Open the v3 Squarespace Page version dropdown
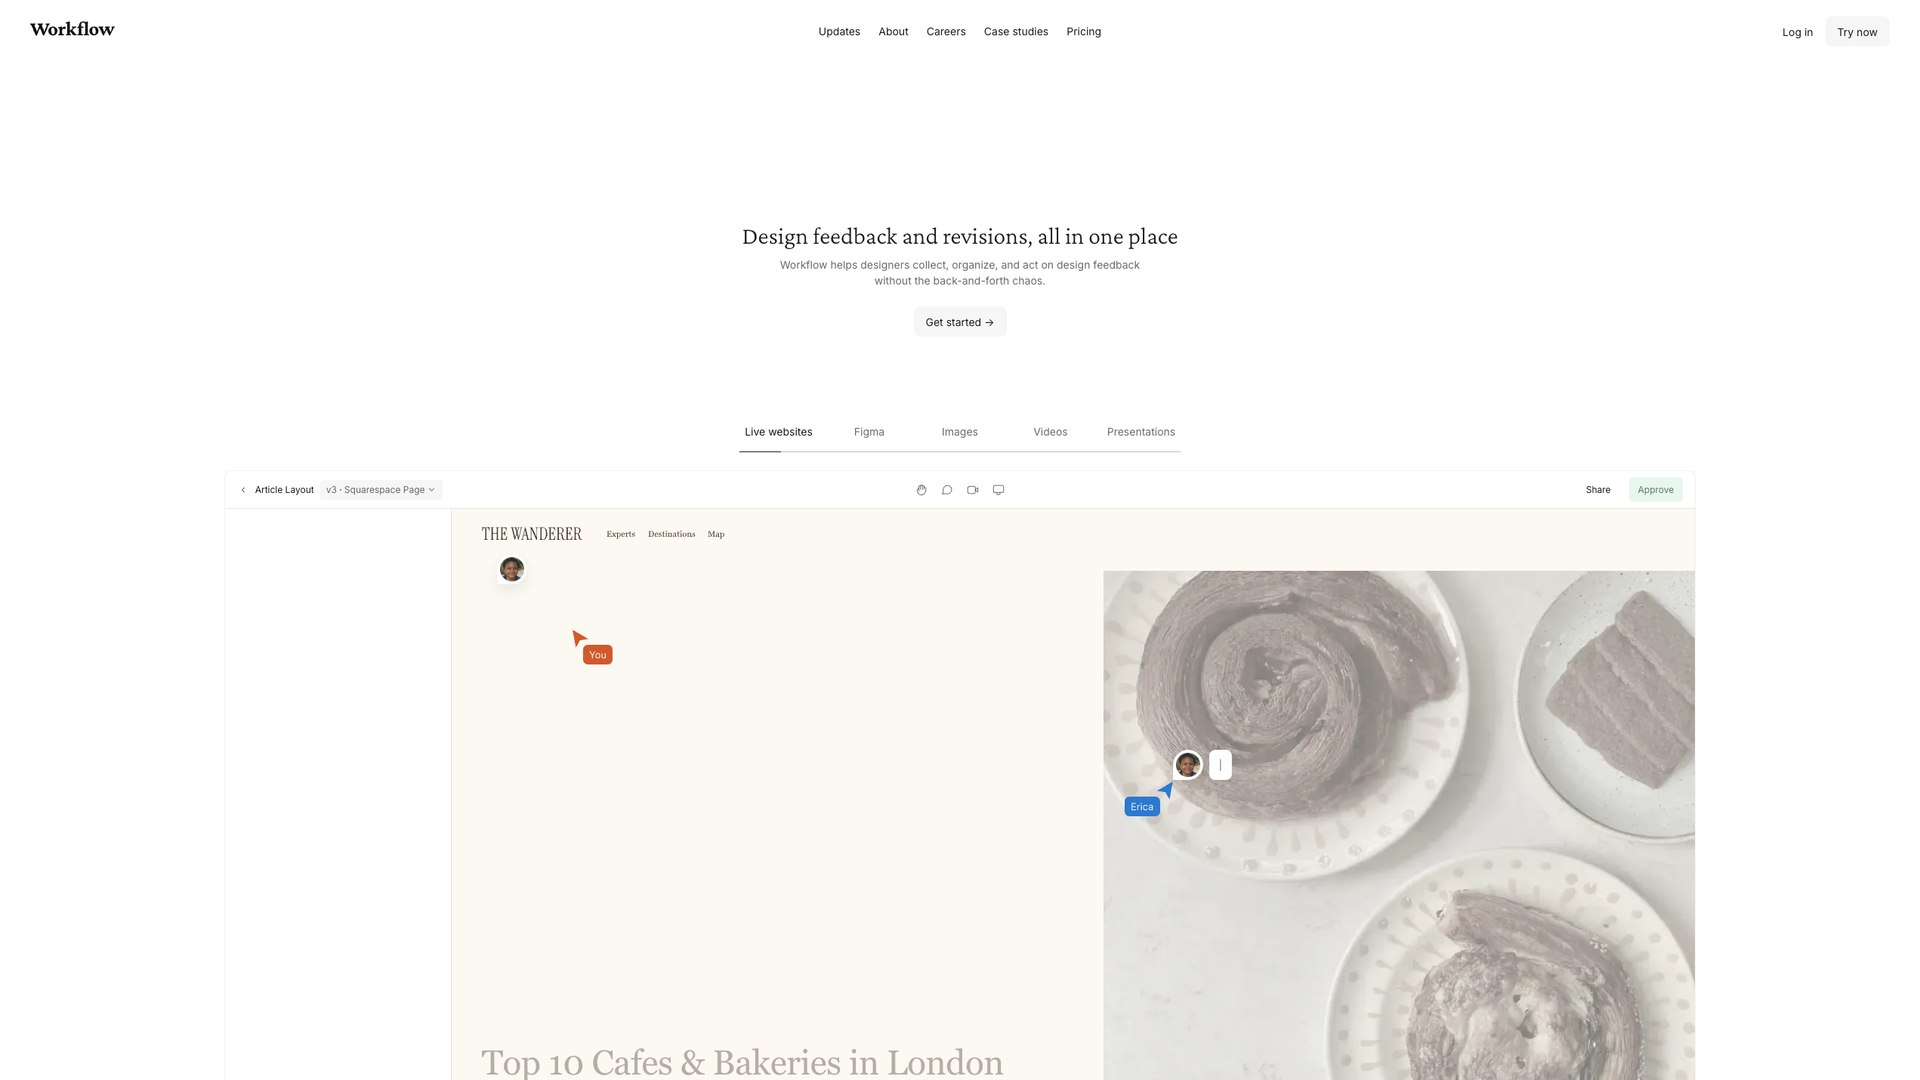 point(381,490)
